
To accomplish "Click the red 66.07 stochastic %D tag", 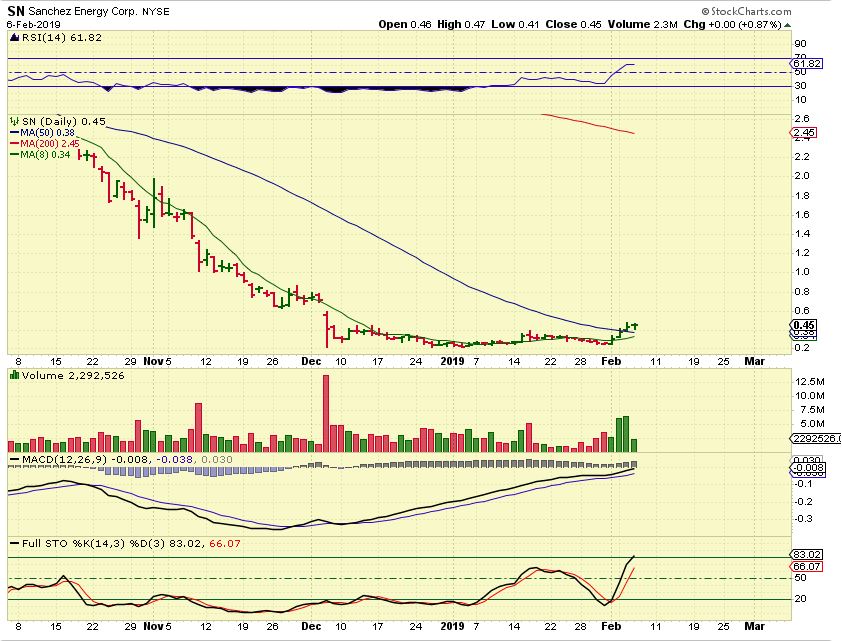I will 807,566.
